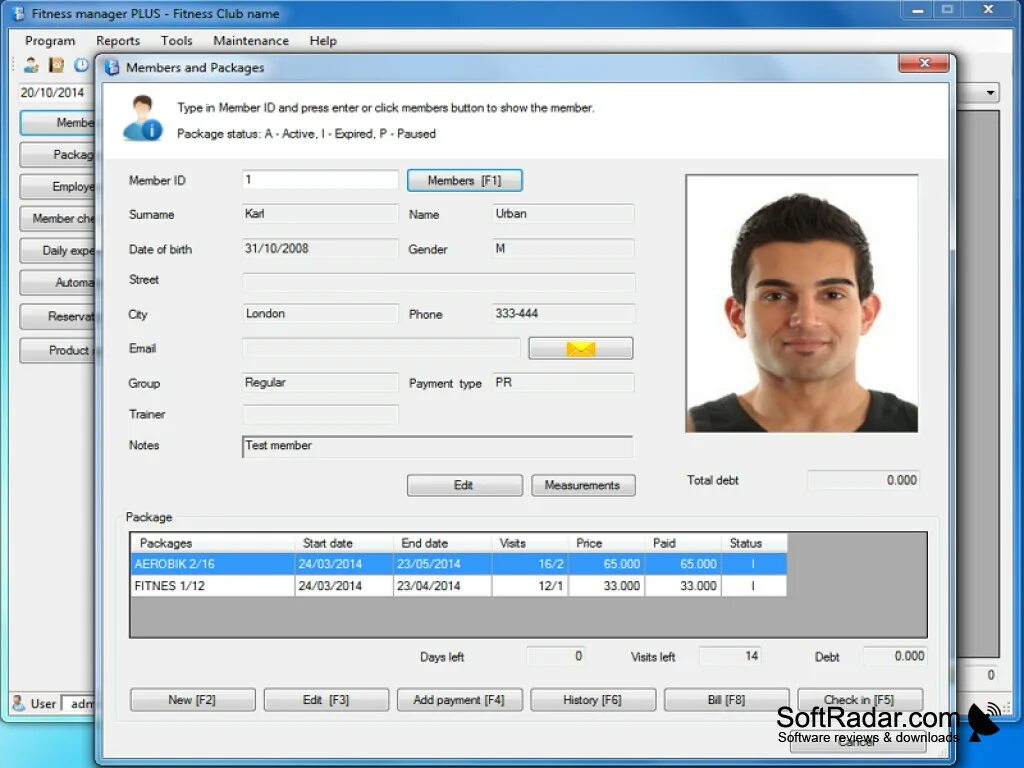
Task: Click the Name field showing Urban
Action: (x=563, y=214)
